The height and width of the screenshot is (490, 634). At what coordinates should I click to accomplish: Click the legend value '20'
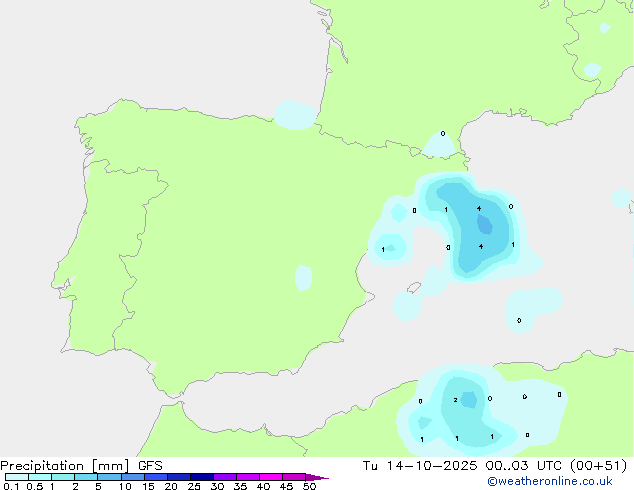tap(171, 486)
